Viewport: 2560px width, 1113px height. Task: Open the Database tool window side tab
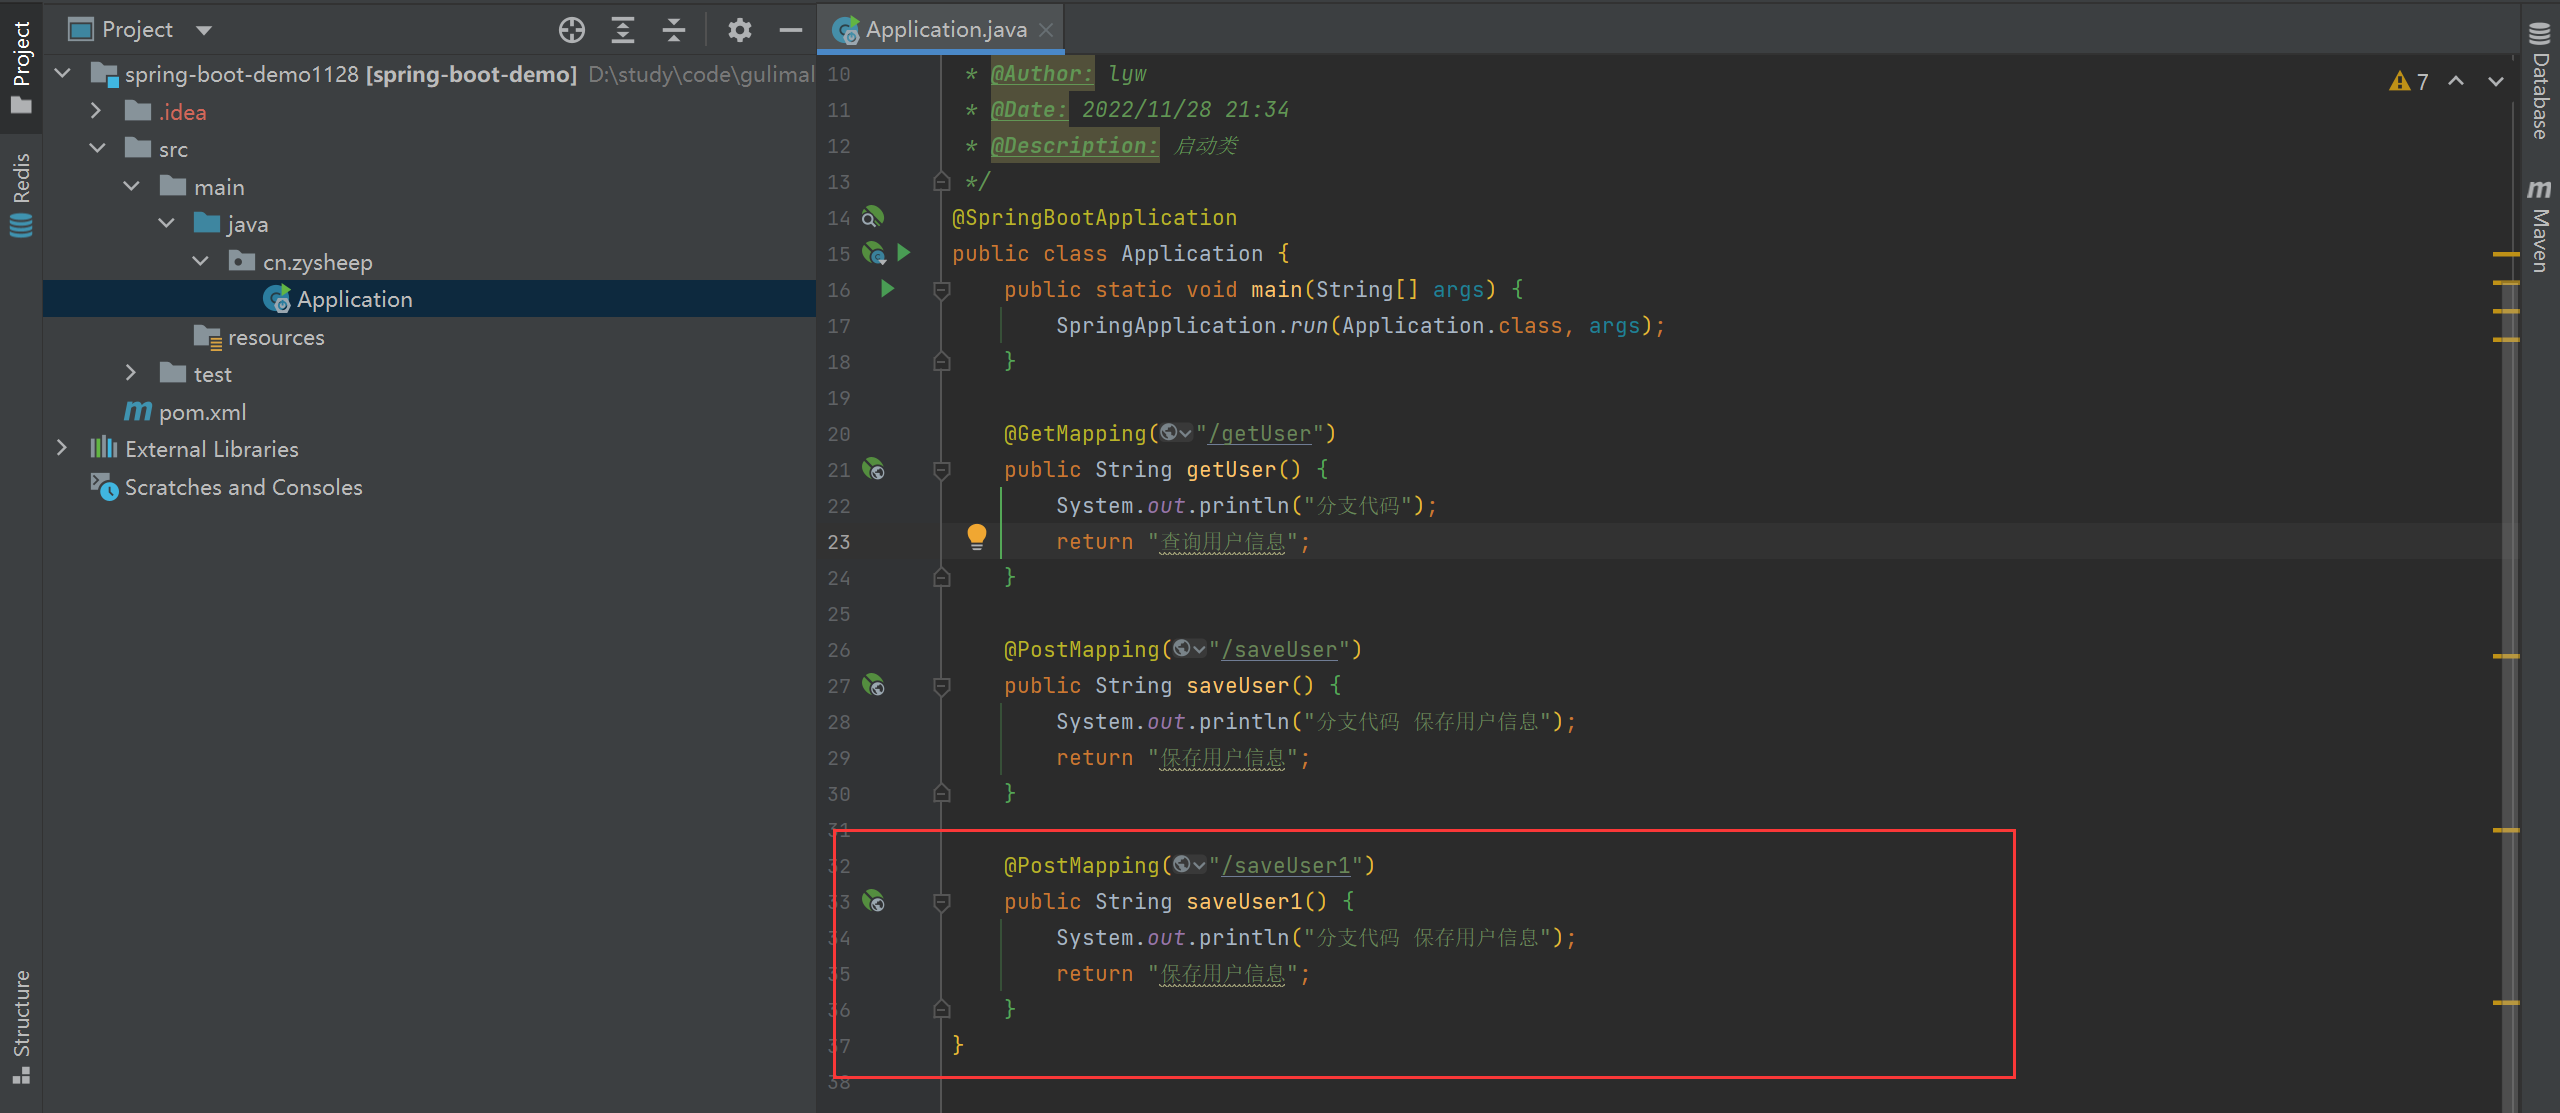pos(2539,80)
